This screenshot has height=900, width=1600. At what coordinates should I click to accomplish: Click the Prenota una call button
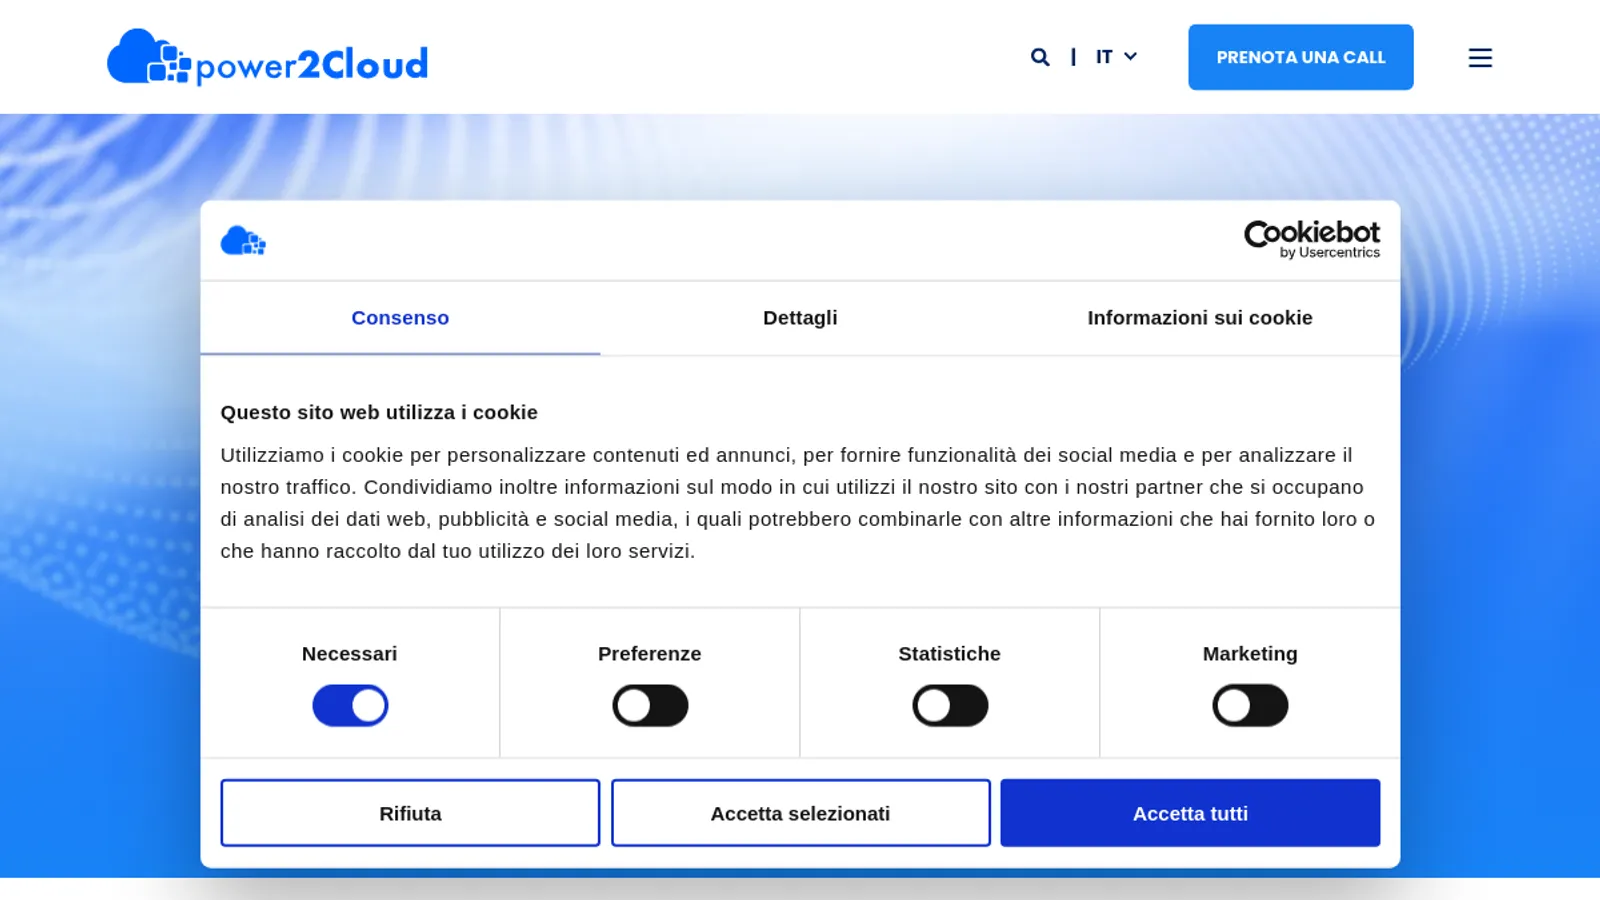coord(1301,57)
